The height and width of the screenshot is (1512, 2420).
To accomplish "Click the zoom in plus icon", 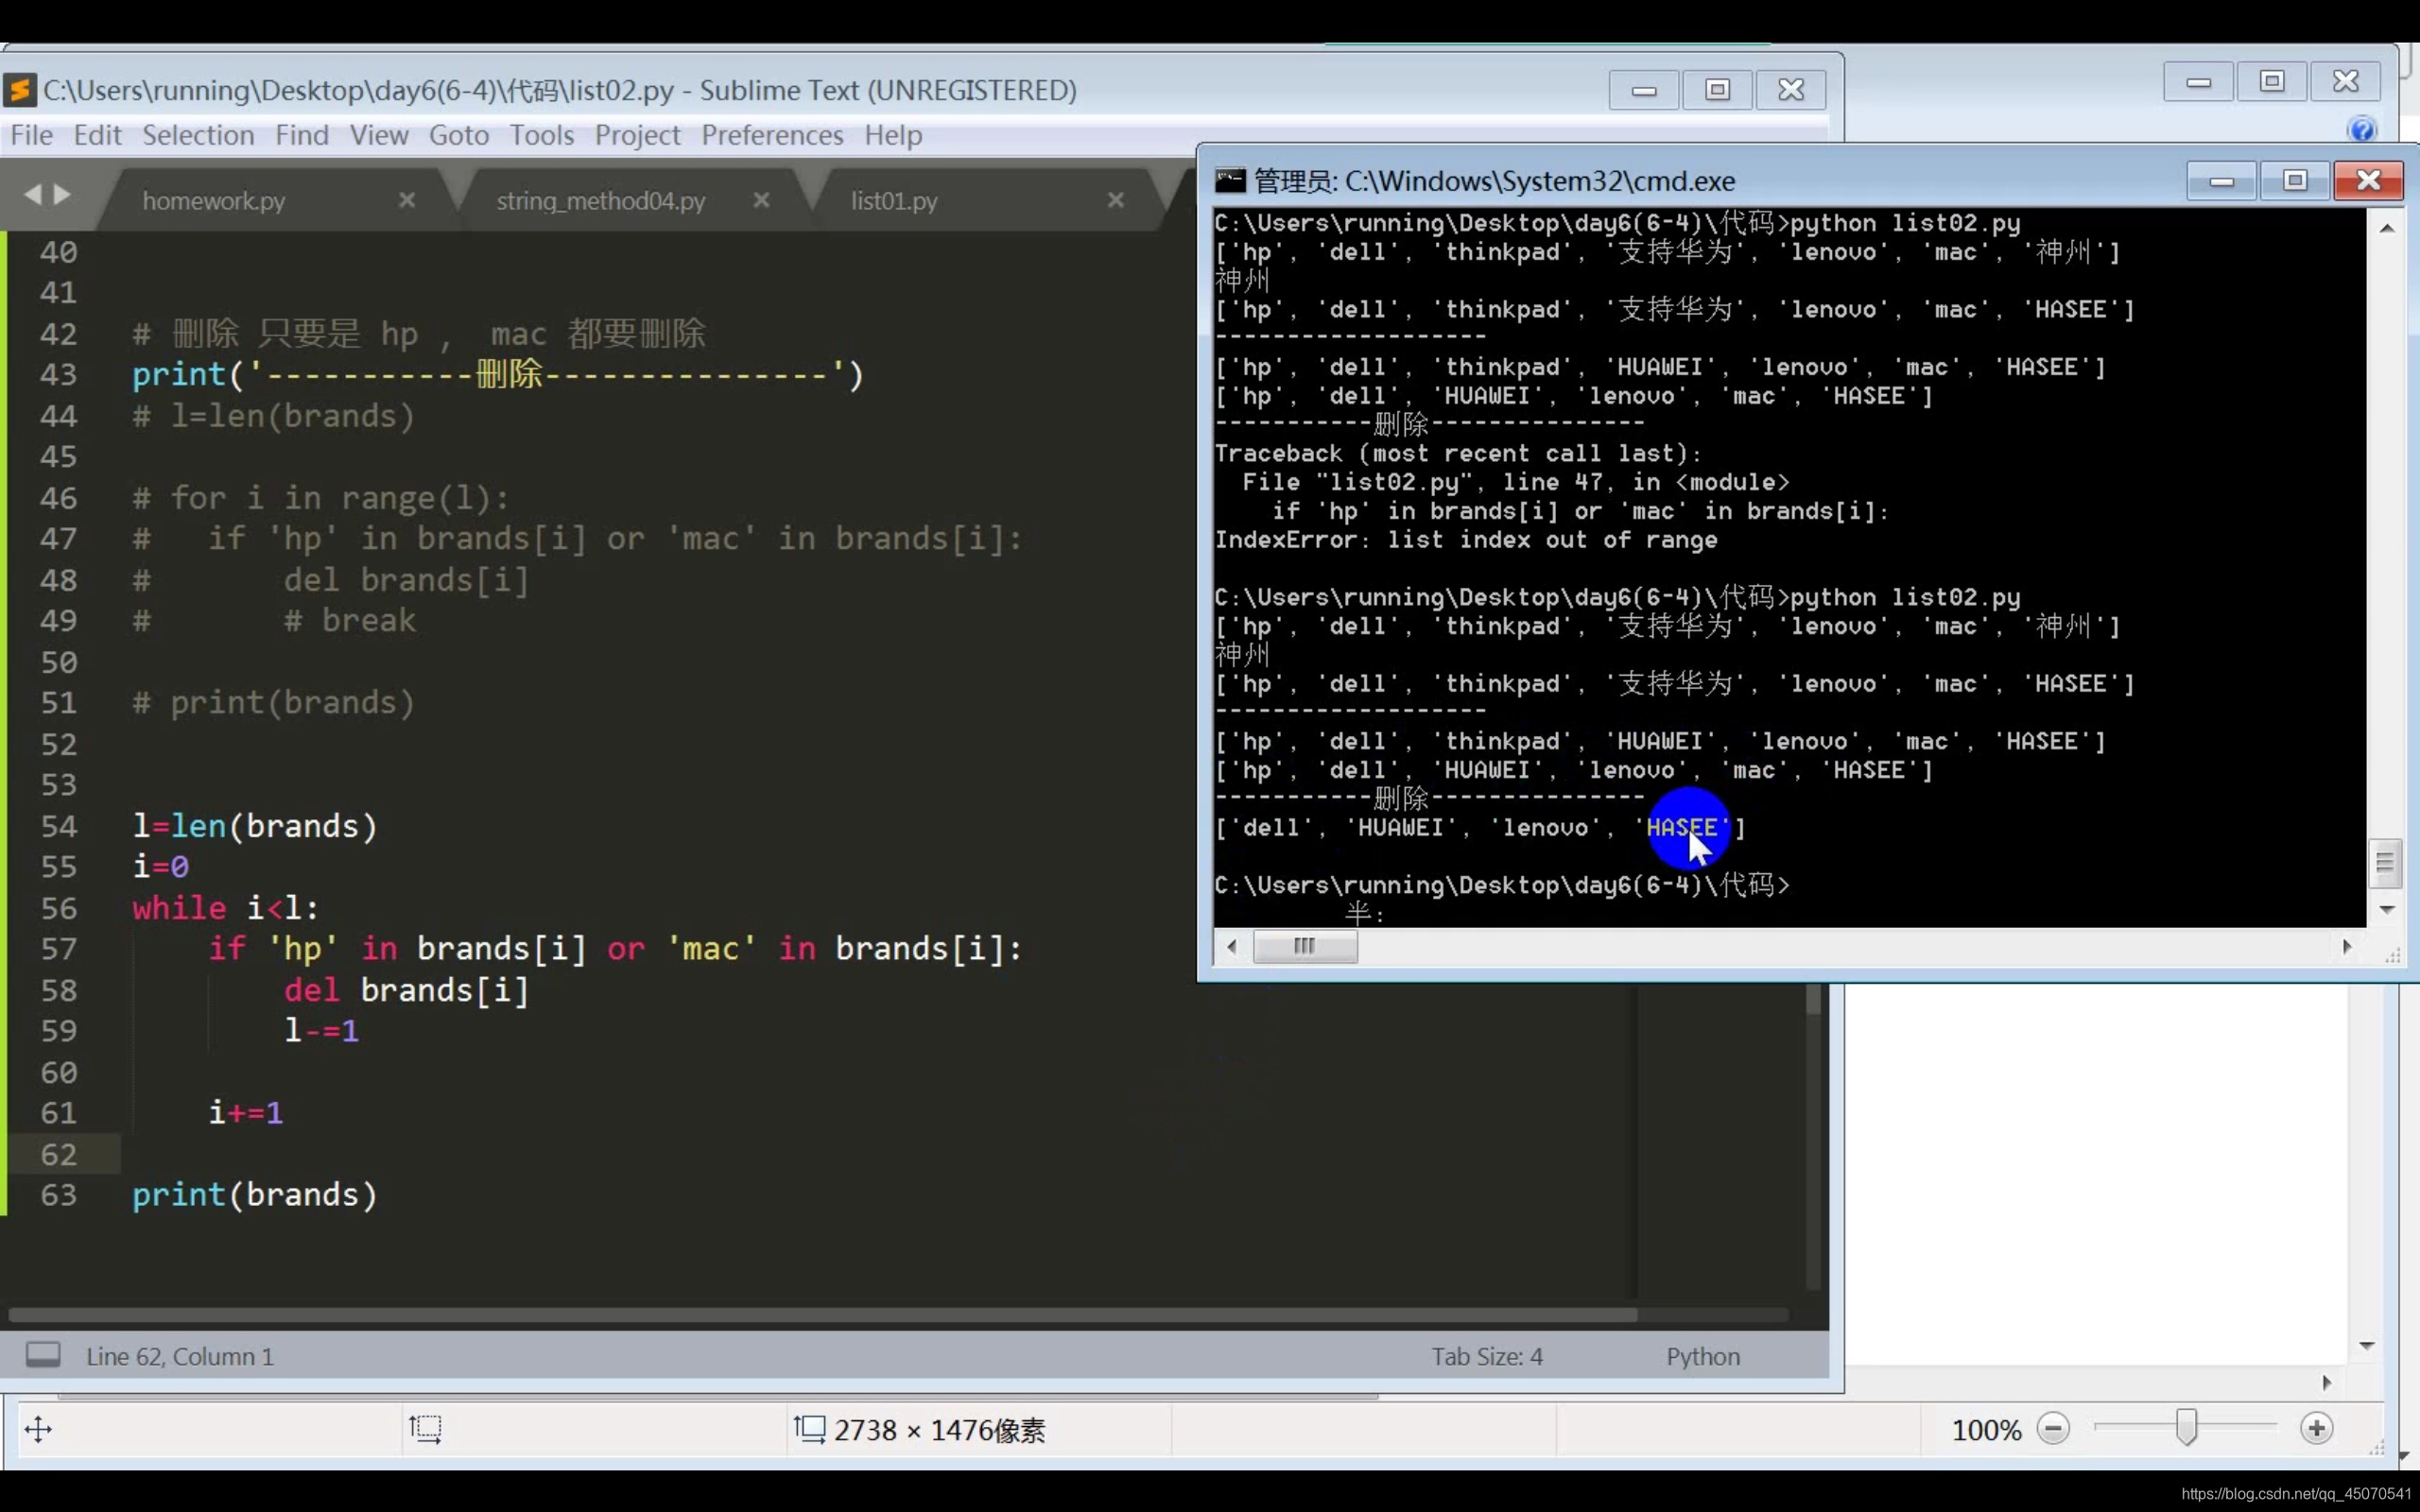I will click(x=2316, y=1429).
